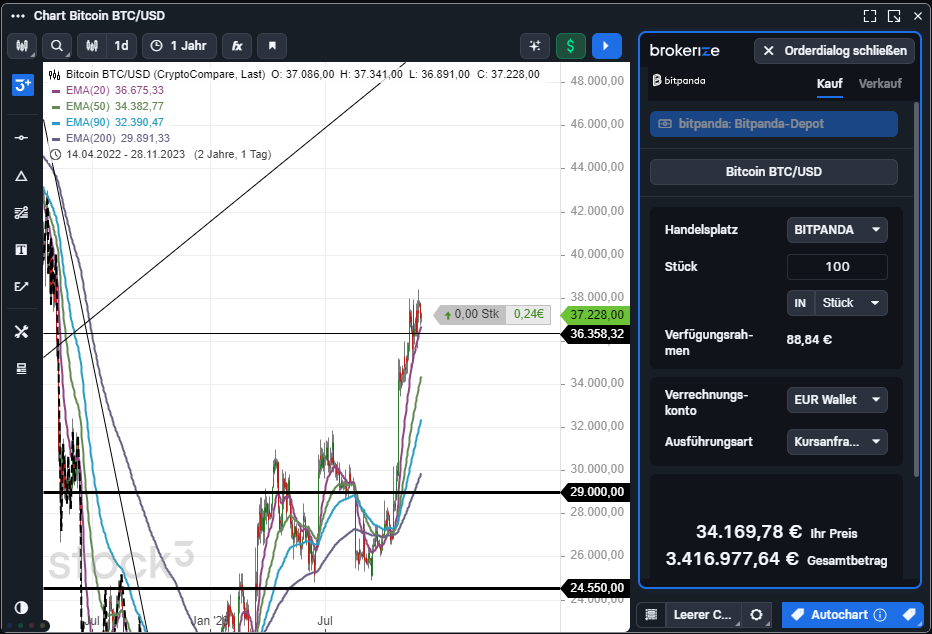Click the IN unit toggle button
The width and height of the screenshot is (932, 634).
point(801,303)
